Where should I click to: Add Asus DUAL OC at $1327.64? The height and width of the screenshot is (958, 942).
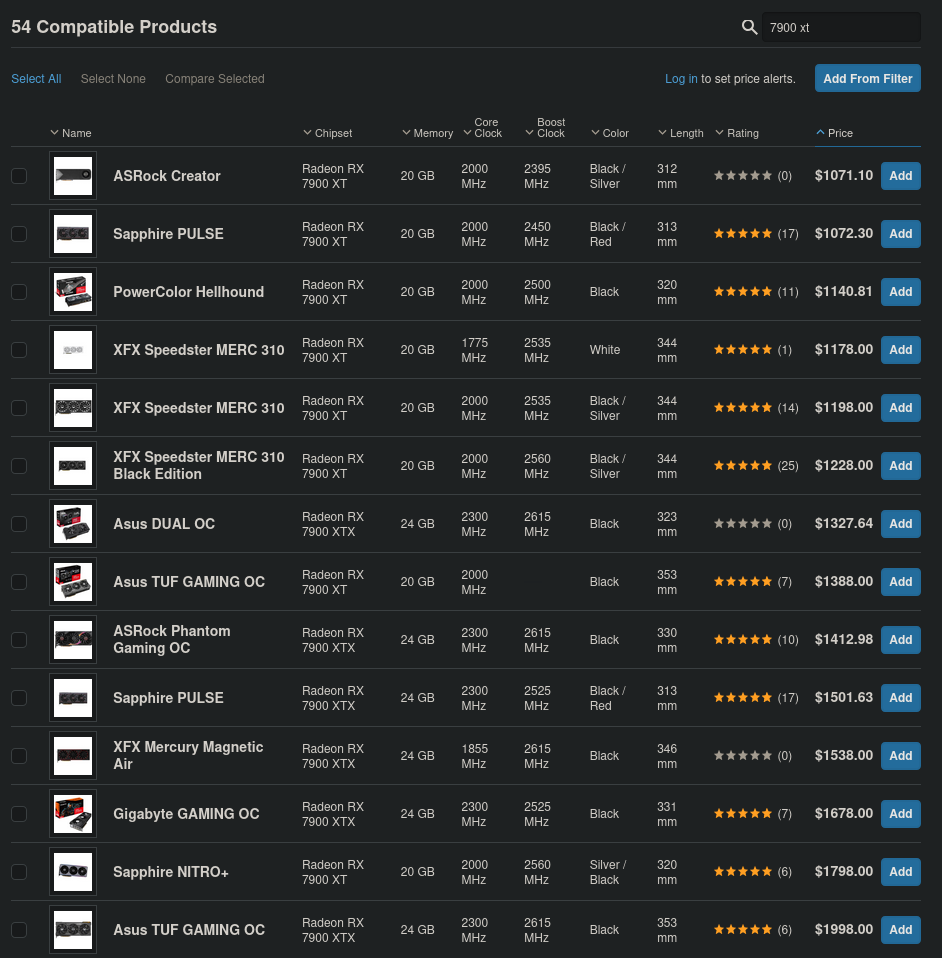[x=900, y=524]
